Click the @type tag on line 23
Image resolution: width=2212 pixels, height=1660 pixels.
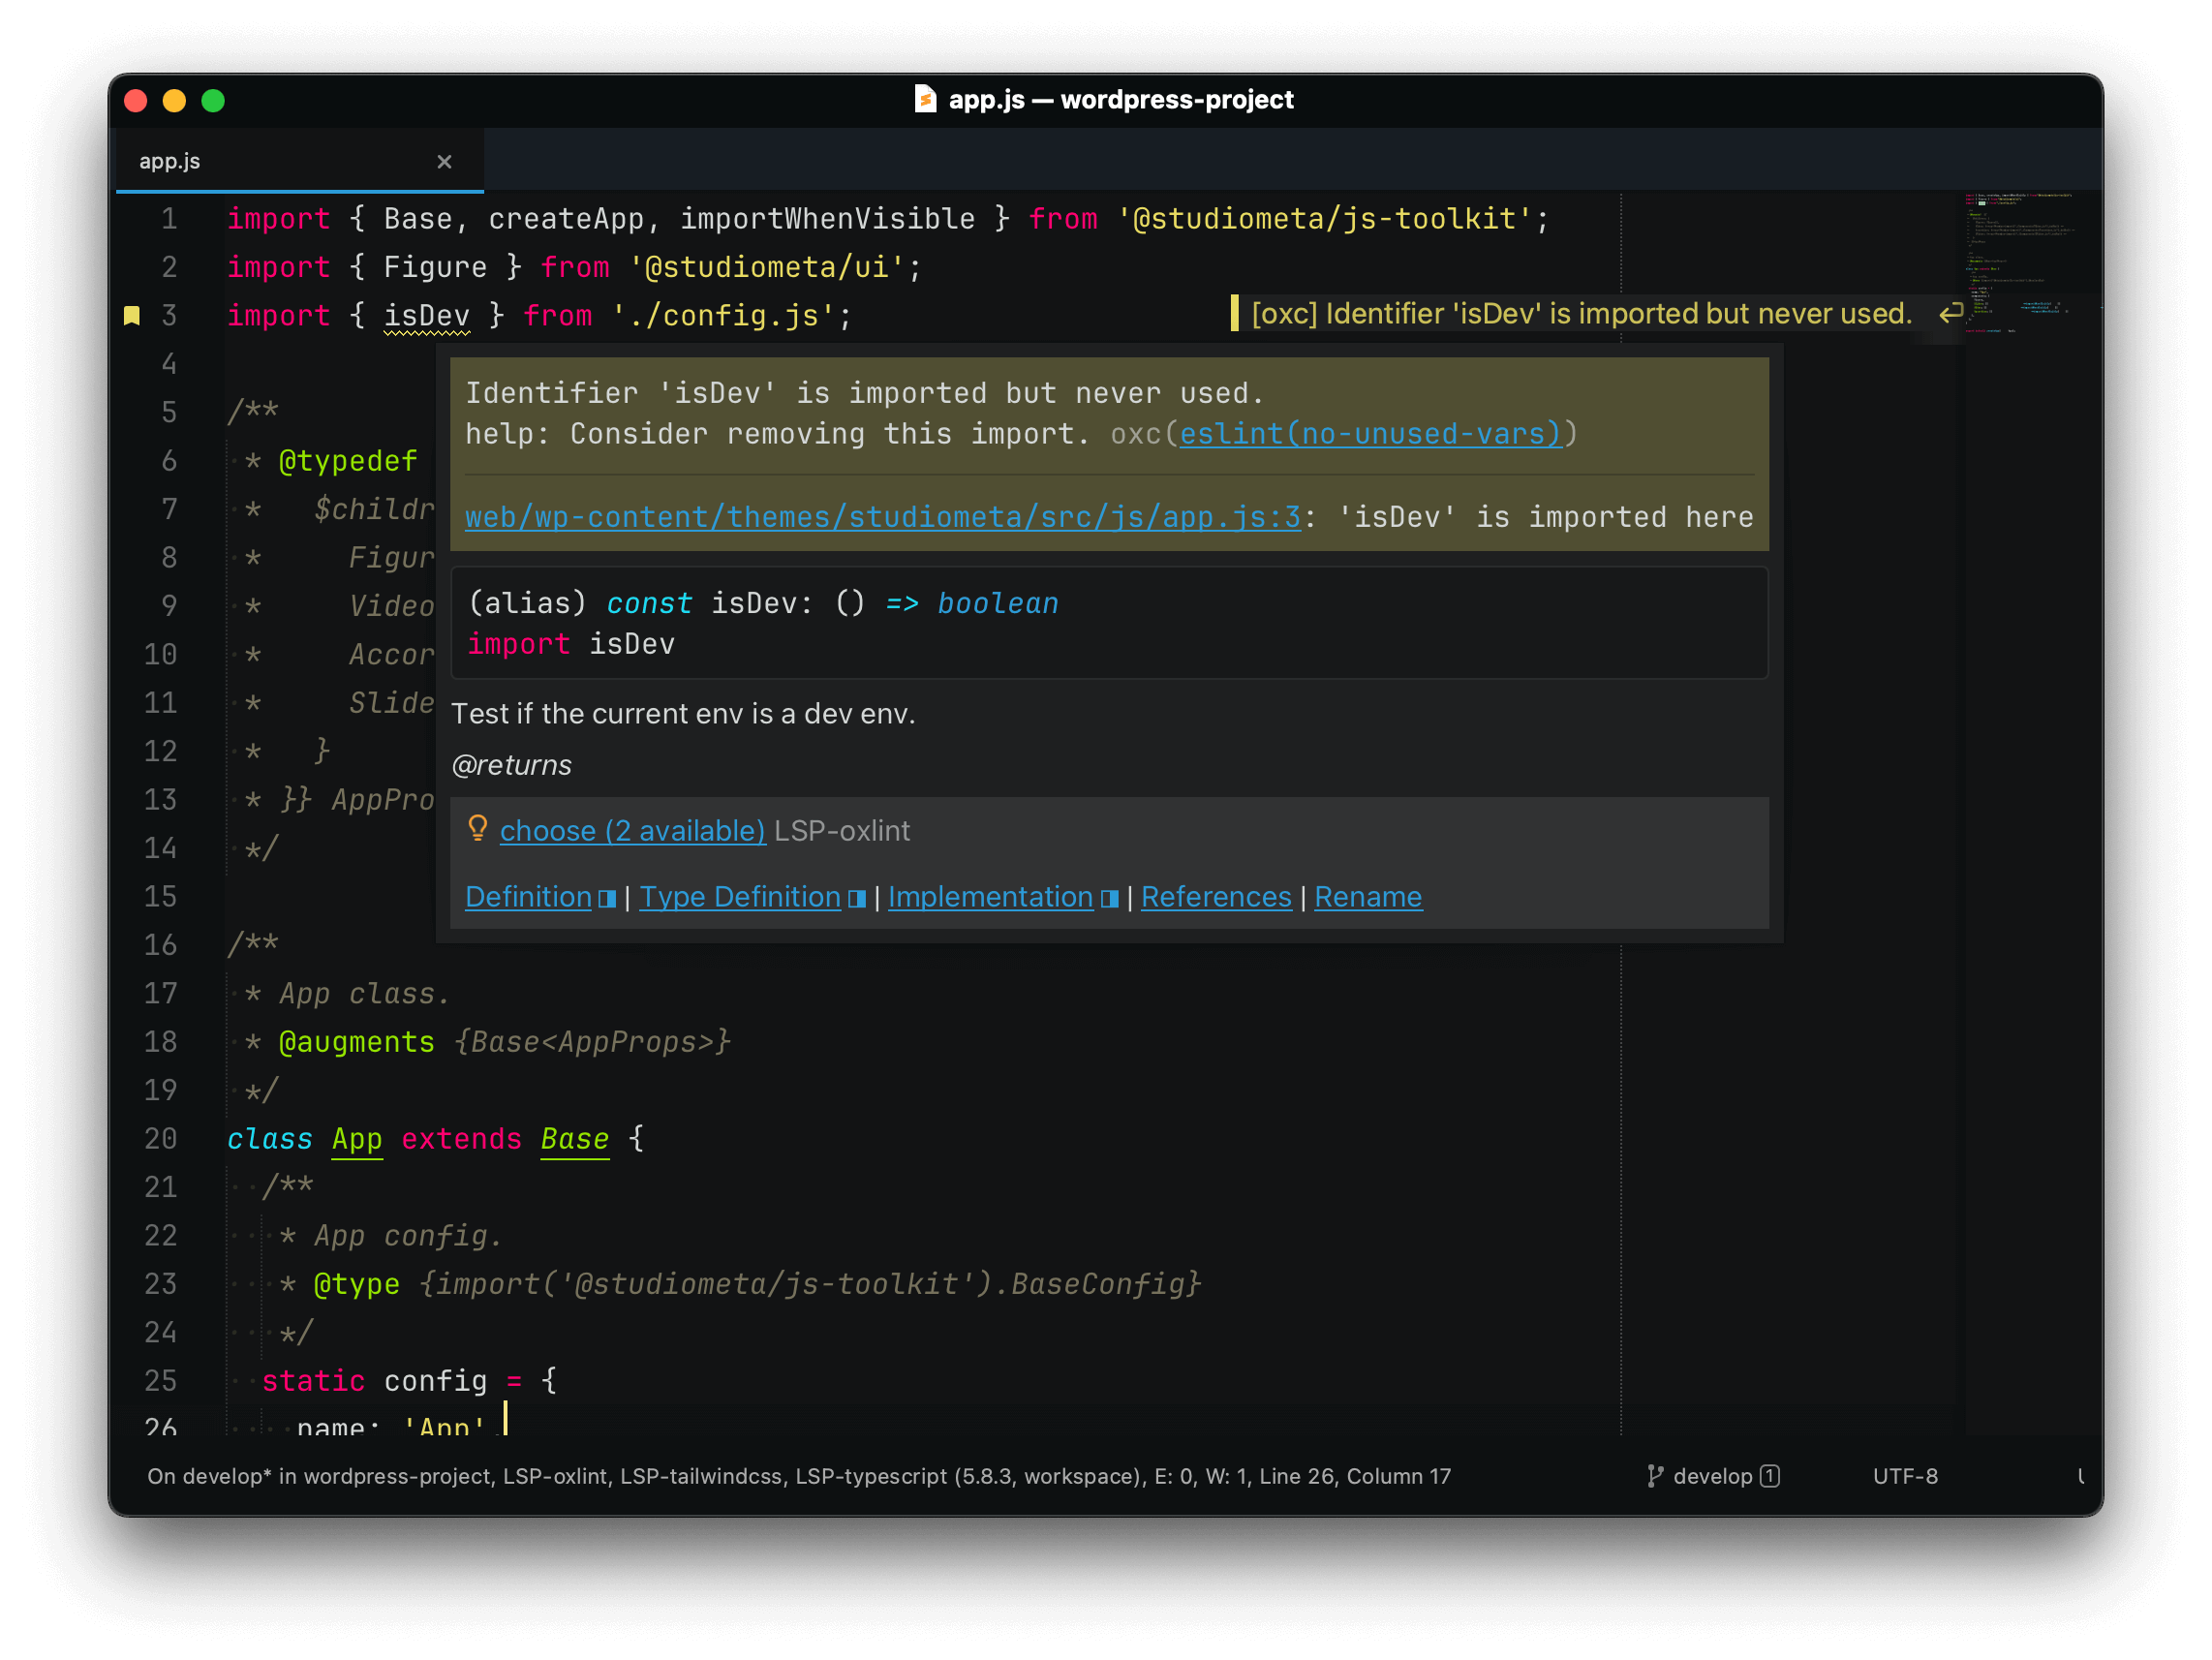pyautogui.click(x=357, y=1284)
